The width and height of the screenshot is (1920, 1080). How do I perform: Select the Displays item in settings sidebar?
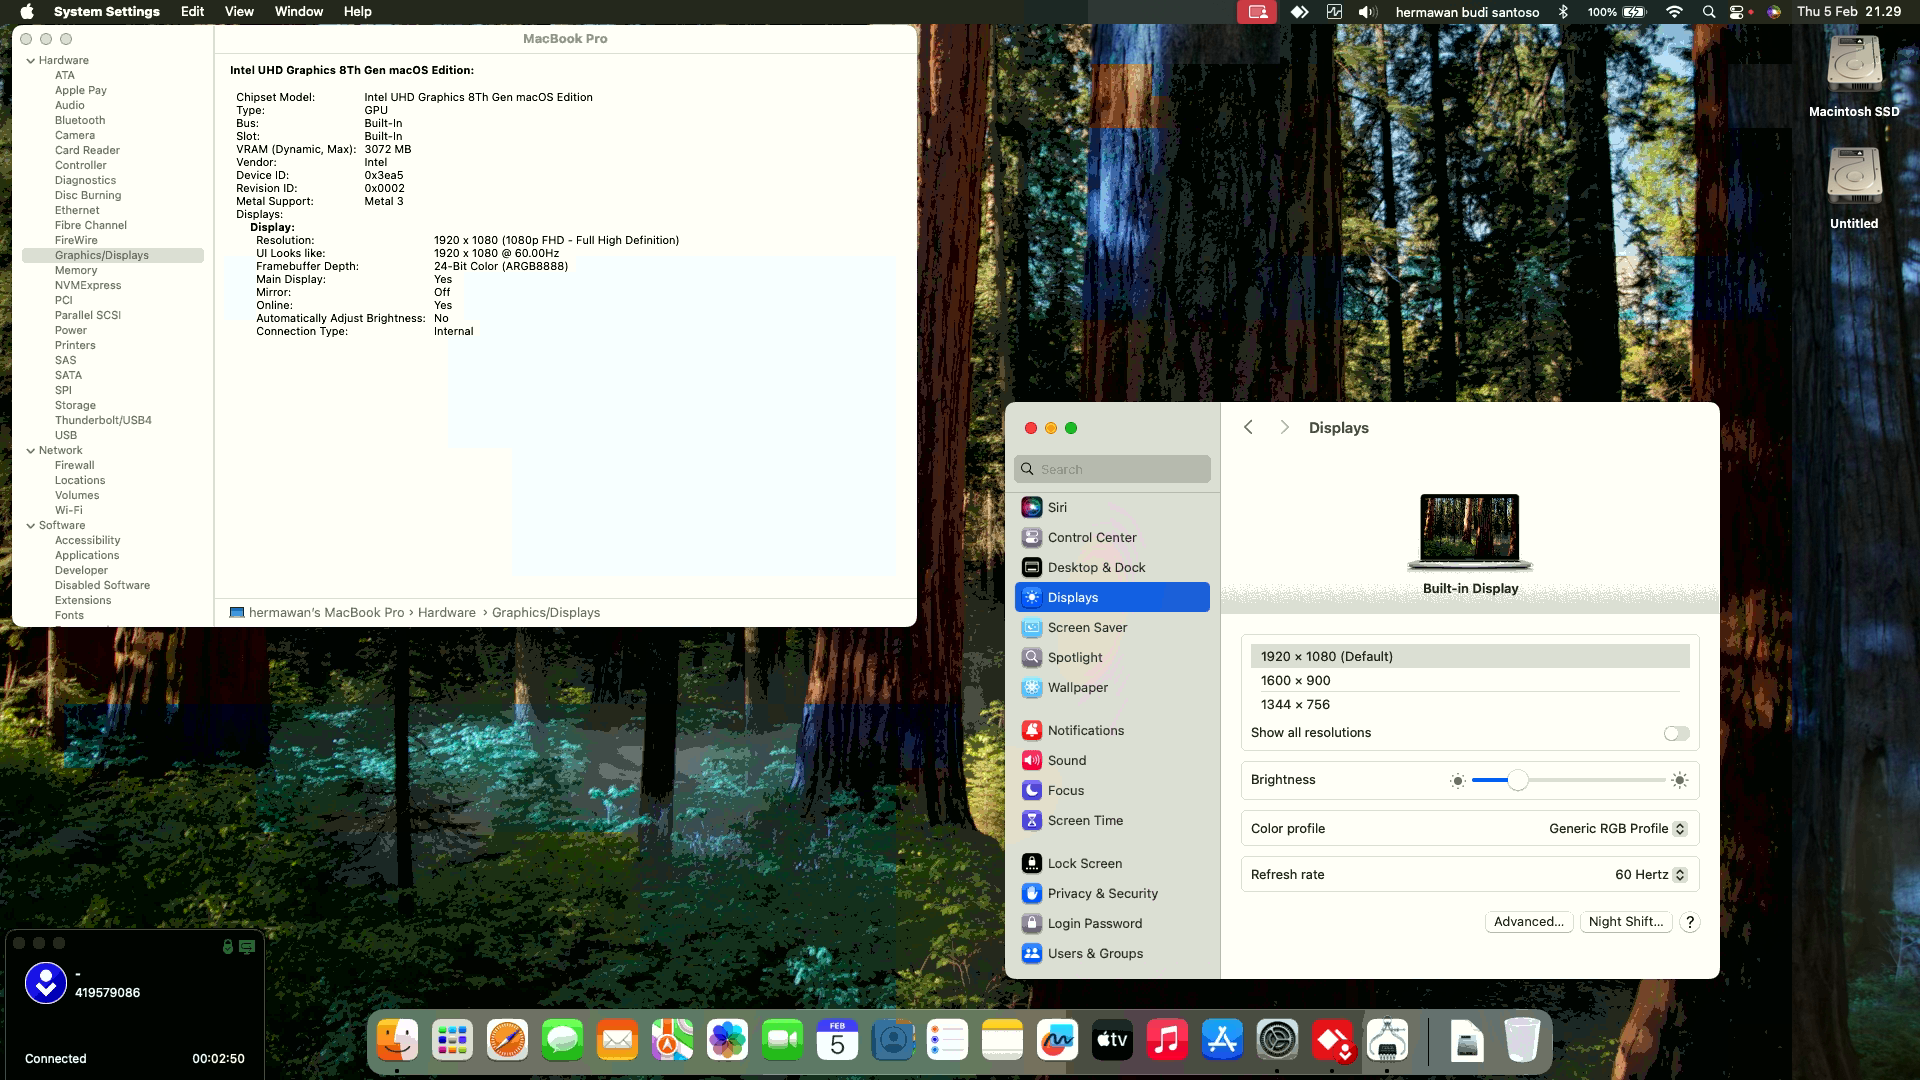(1112, 597)
